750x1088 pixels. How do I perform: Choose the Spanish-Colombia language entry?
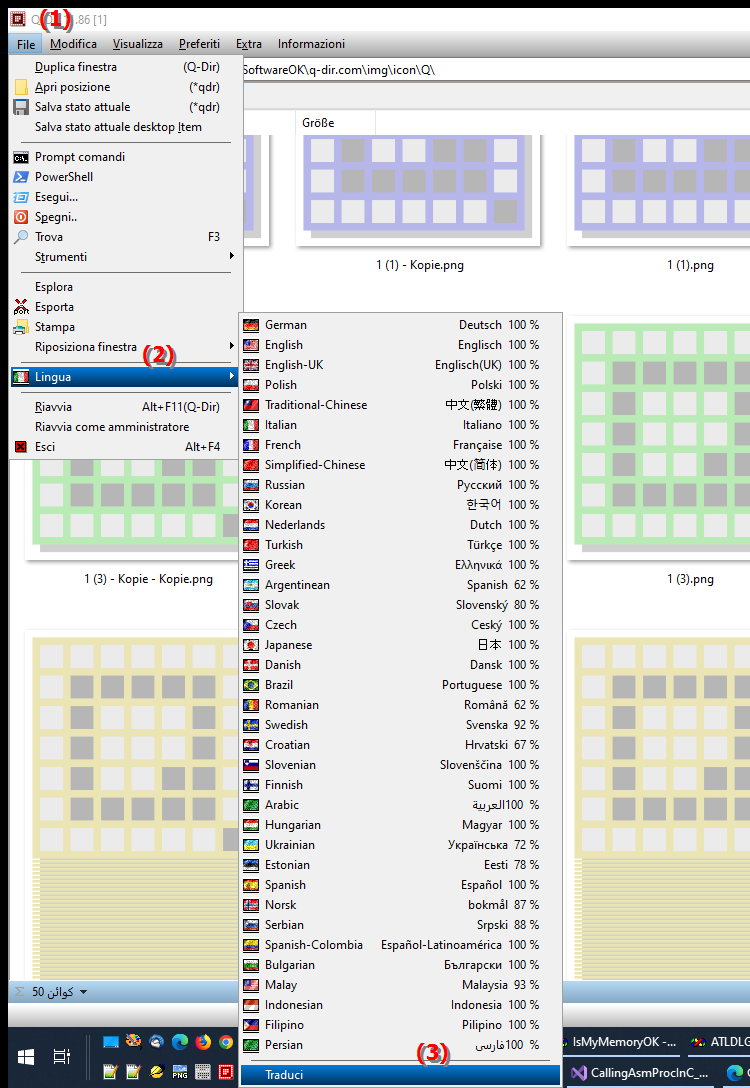click(400, 945)
